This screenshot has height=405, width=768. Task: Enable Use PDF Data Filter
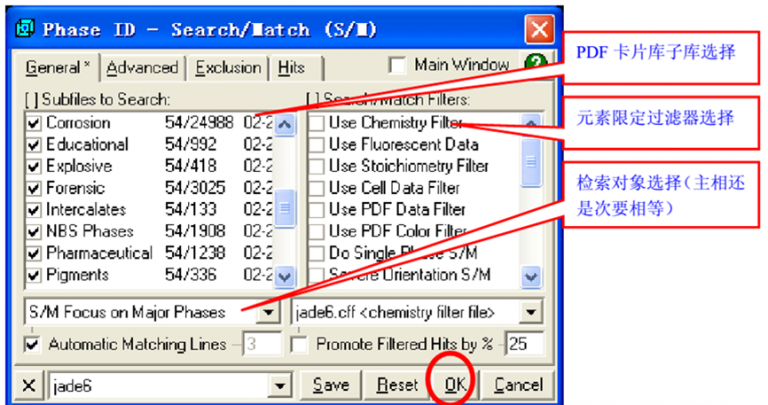tap(316, 210)
